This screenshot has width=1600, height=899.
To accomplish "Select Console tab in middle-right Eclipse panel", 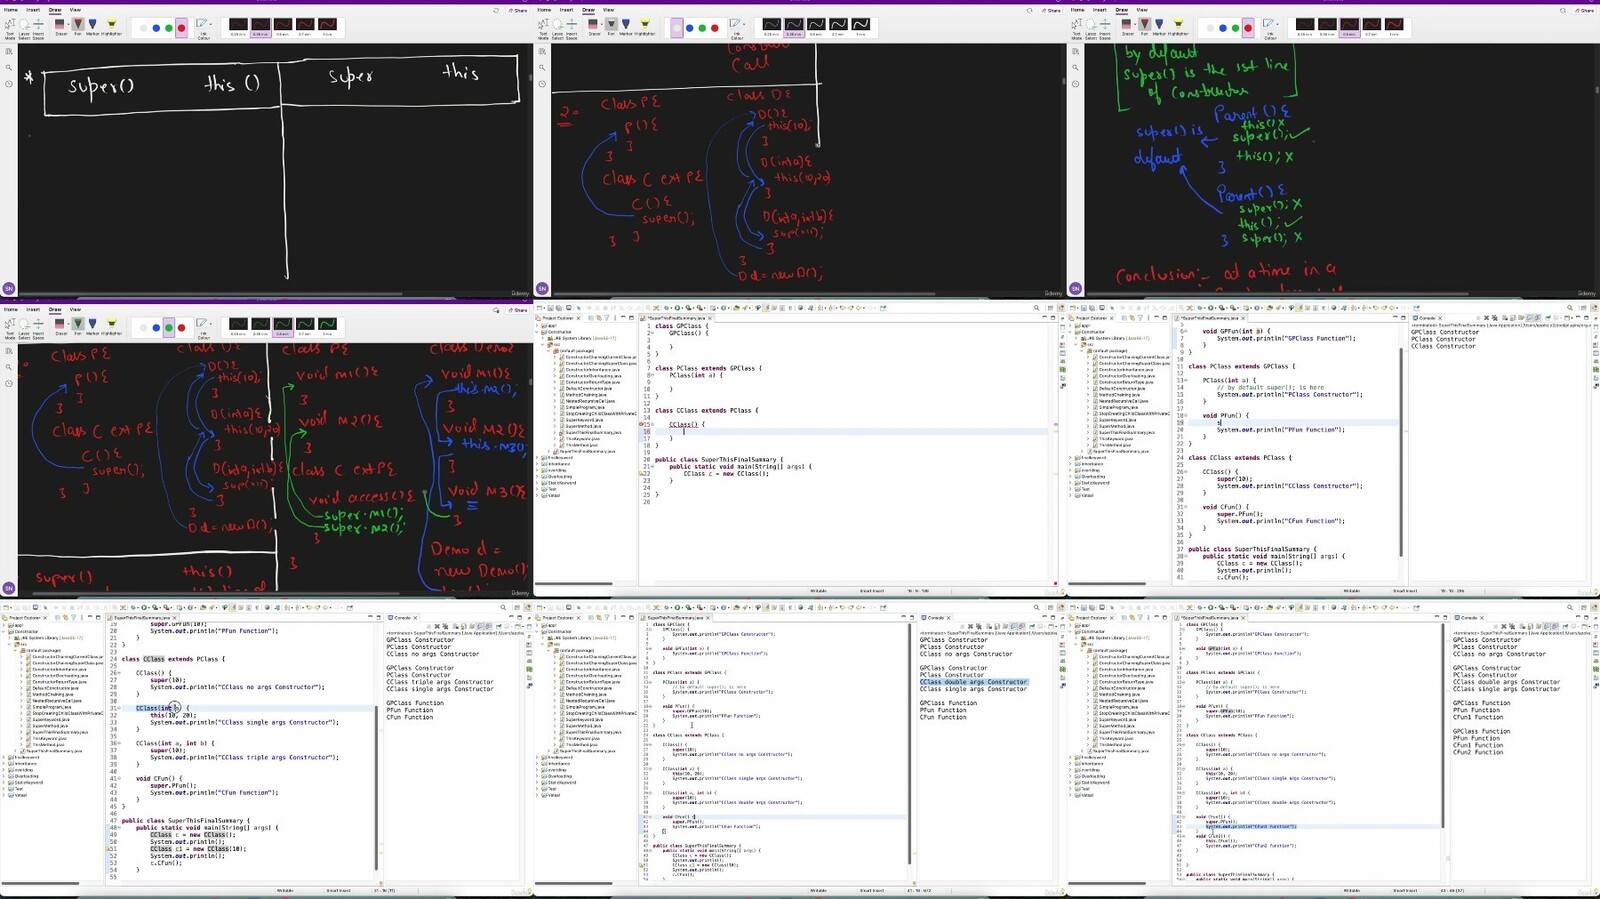I will [x=1427, y=318].
